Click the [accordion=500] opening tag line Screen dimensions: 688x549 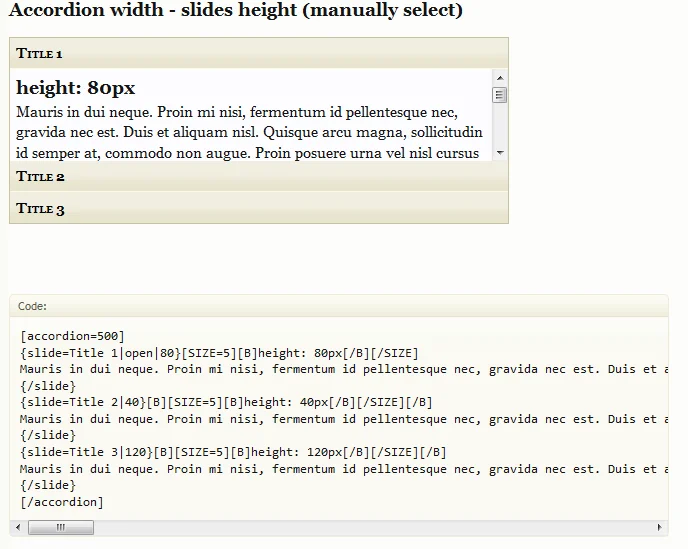[x=72, y=336]
